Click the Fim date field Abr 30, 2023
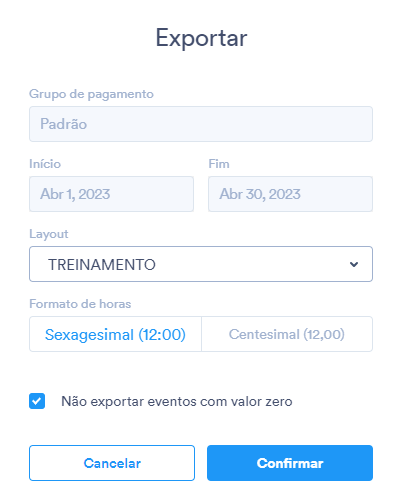Viewport: 395px width, 500px height. 290,194
